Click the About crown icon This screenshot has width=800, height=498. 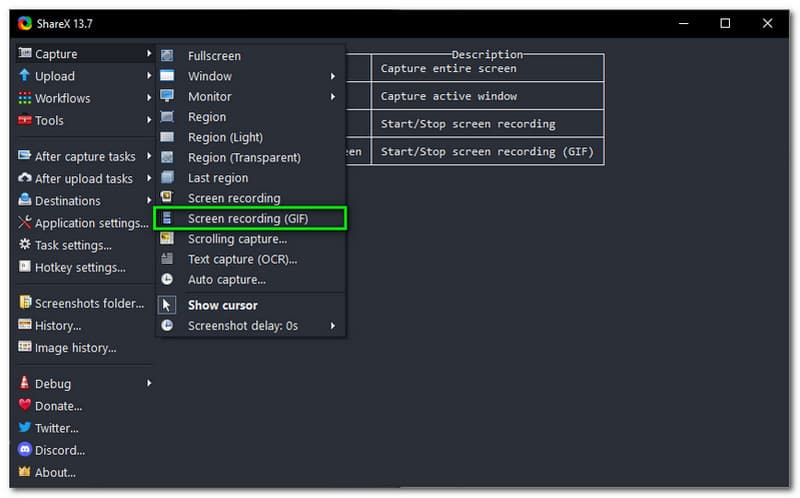tap(25, 472)
